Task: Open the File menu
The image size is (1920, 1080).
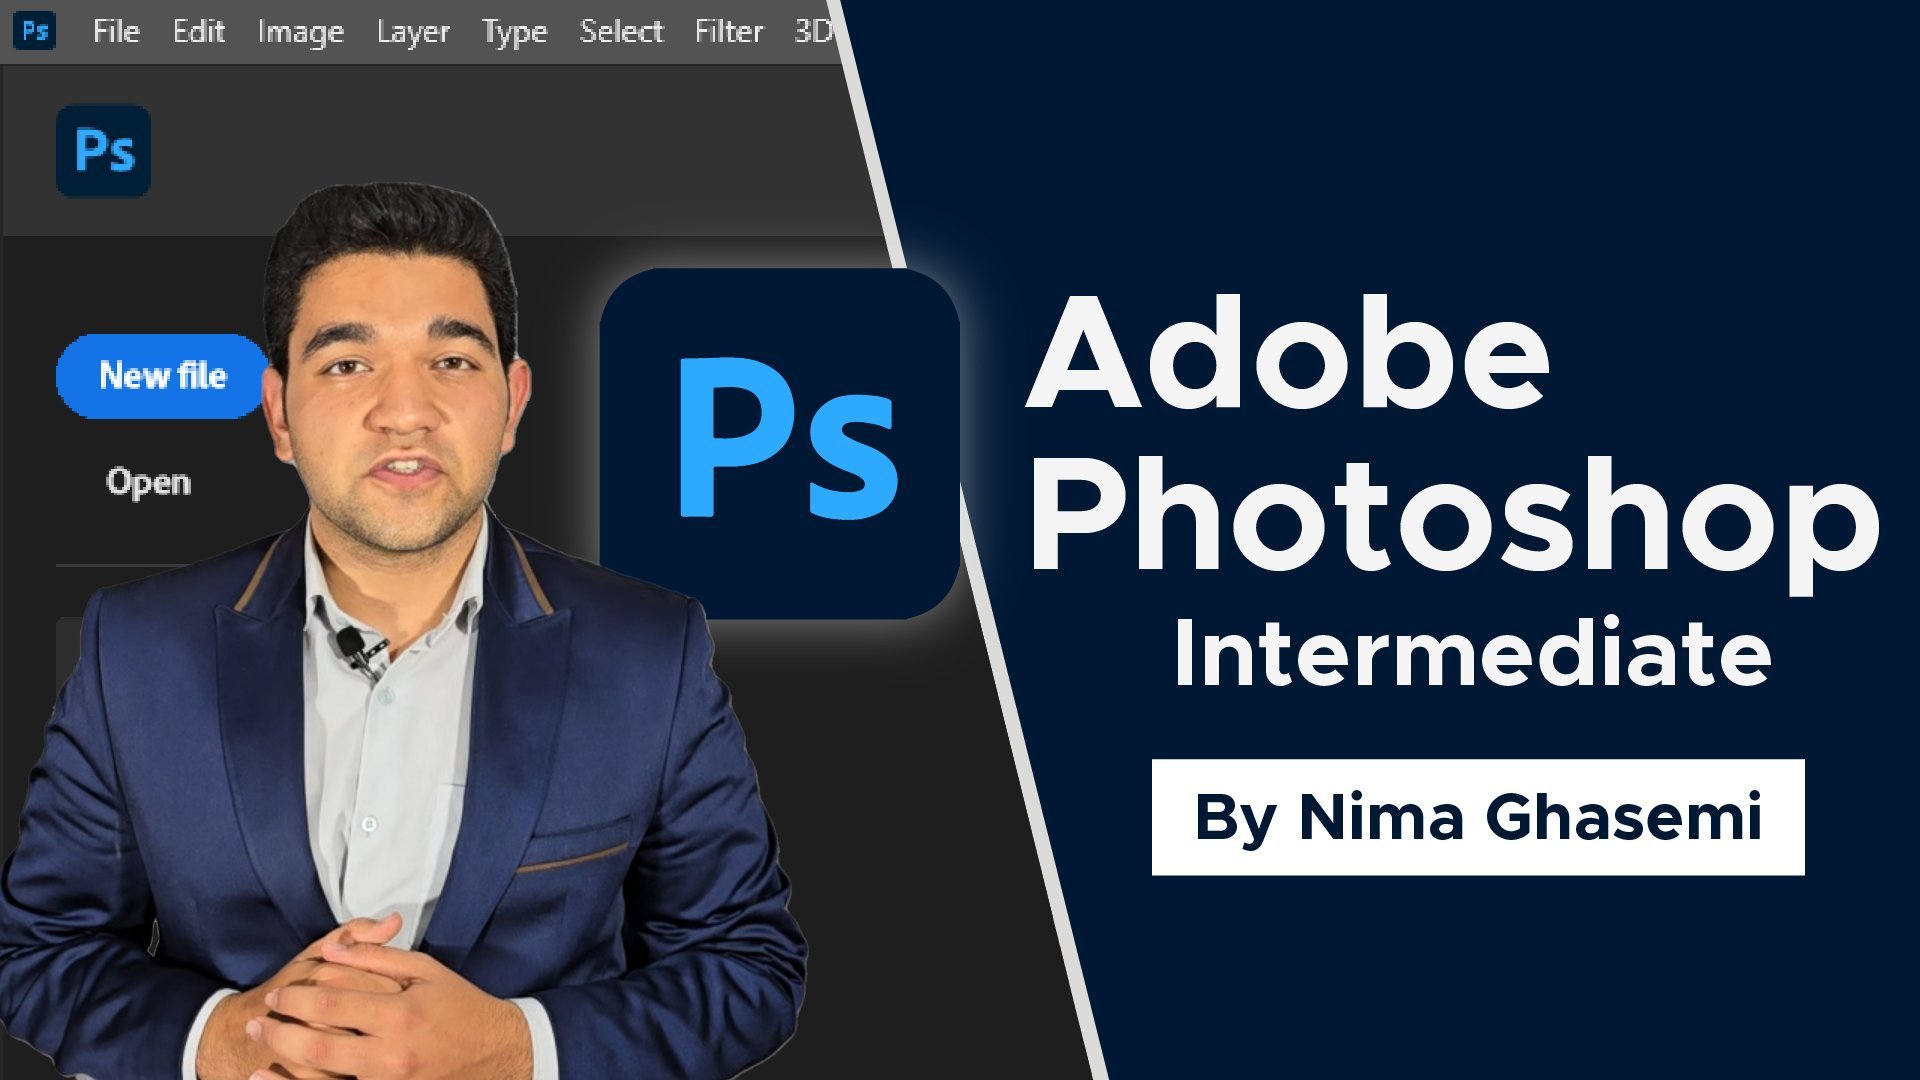Action: [x=116, y=31]
